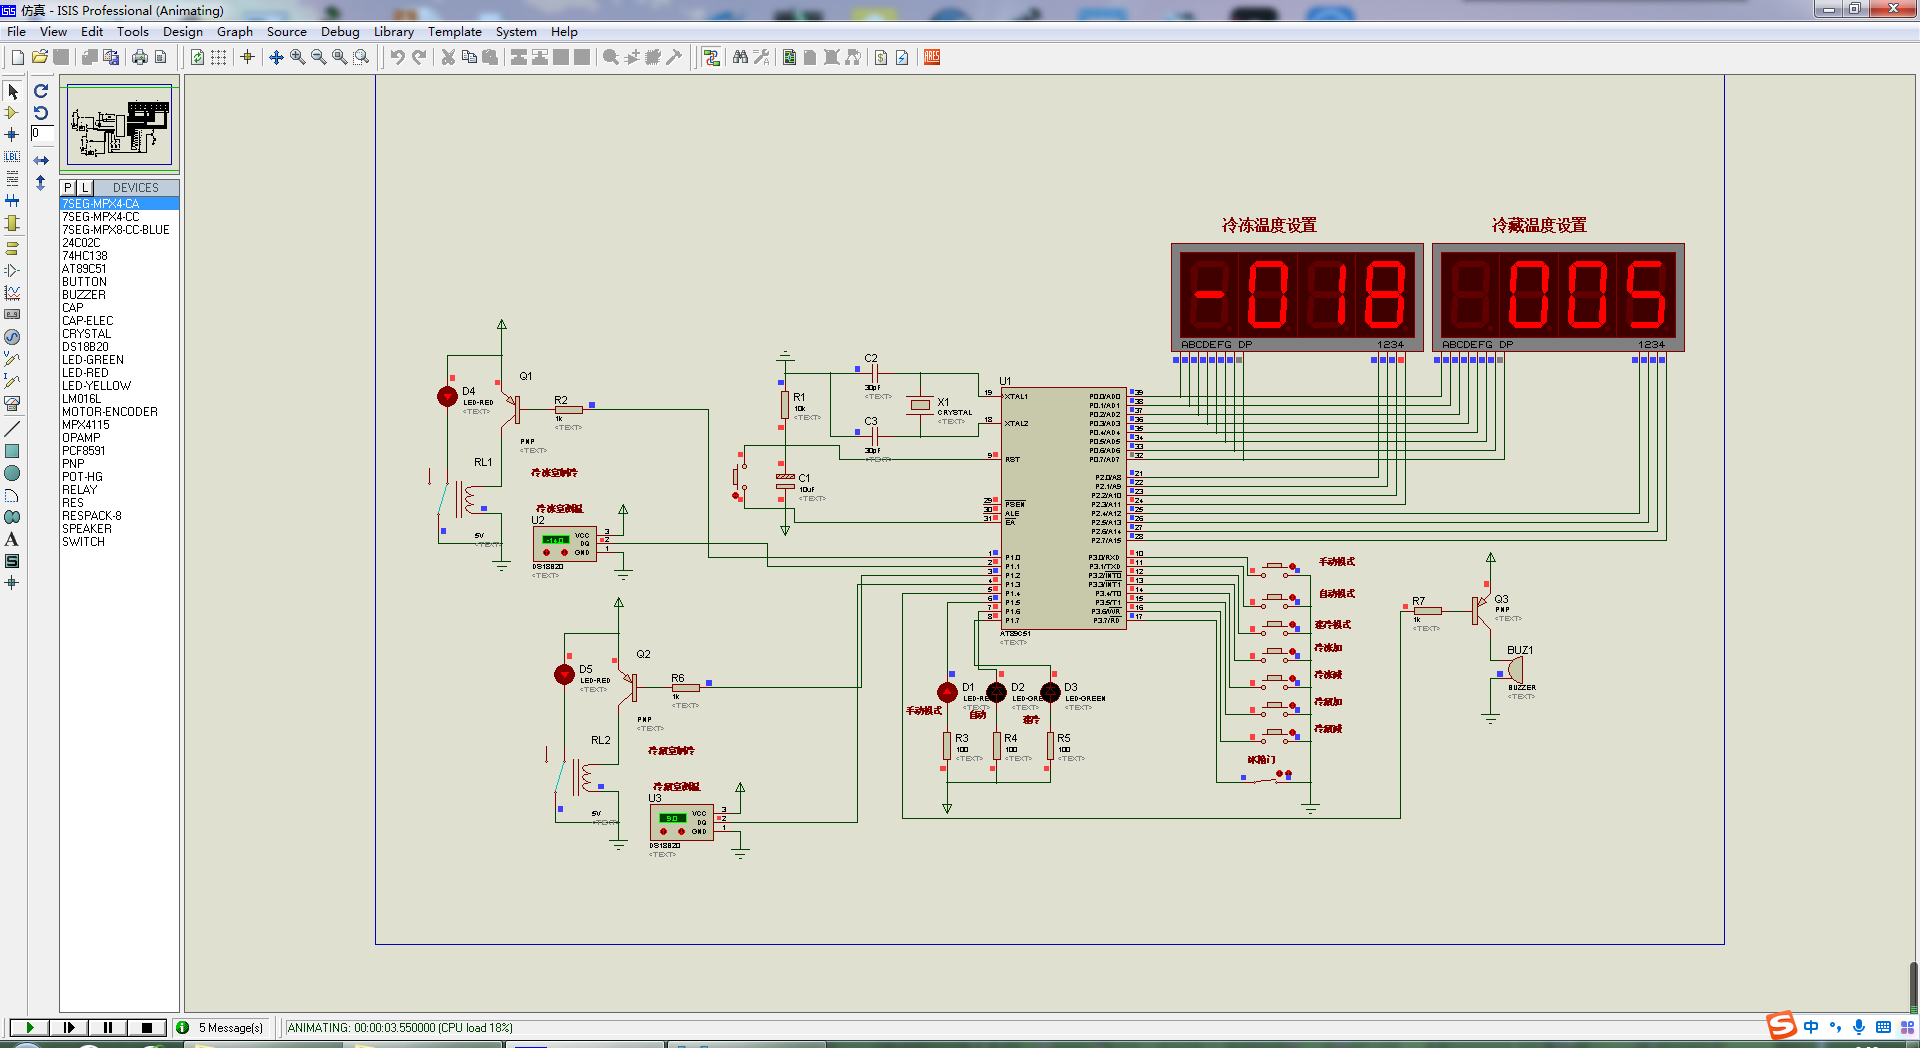Select the component mode tool
1920x1048 pixels.
[x=12, y=113]
